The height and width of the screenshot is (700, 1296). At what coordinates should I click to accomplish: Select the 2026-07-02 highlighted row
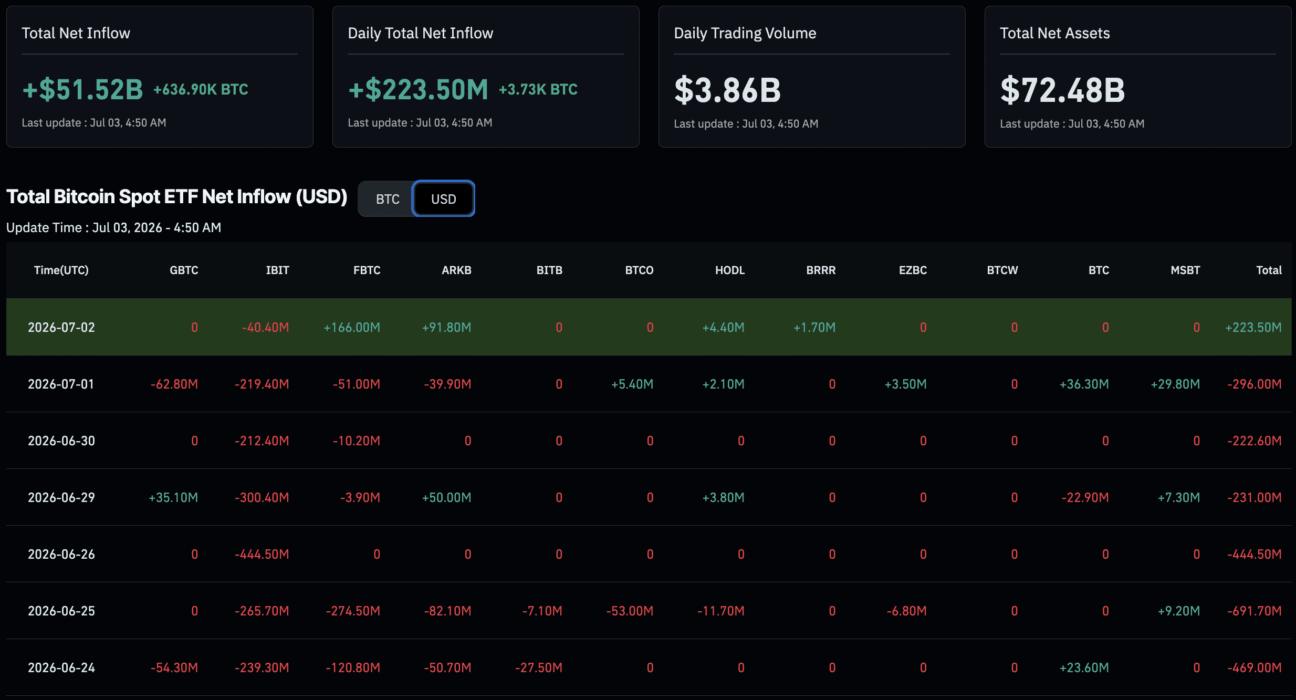point(649,327)
